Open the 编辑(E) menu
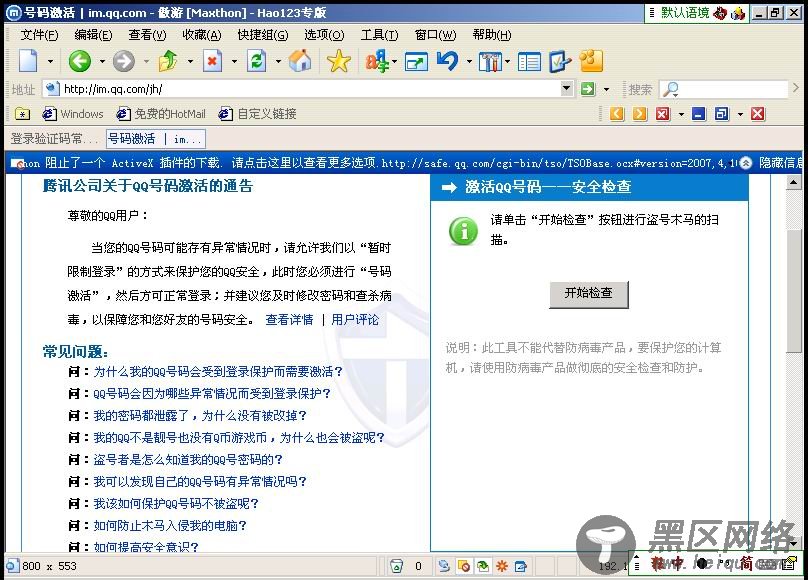 click(93, 35)
